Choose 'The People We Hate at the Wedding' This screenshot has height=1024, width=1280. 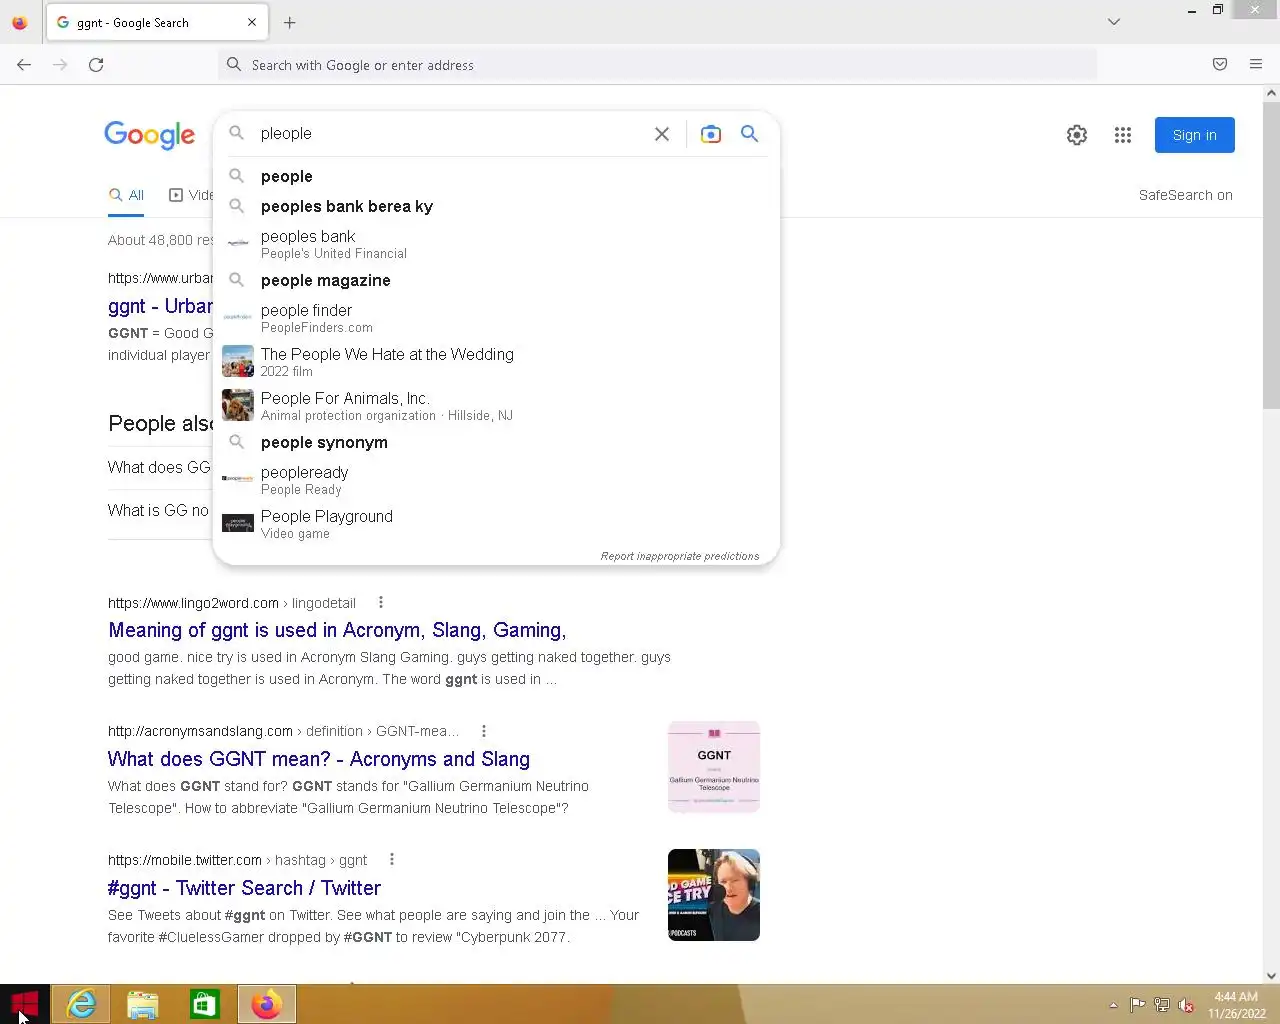tap(496, 362)
